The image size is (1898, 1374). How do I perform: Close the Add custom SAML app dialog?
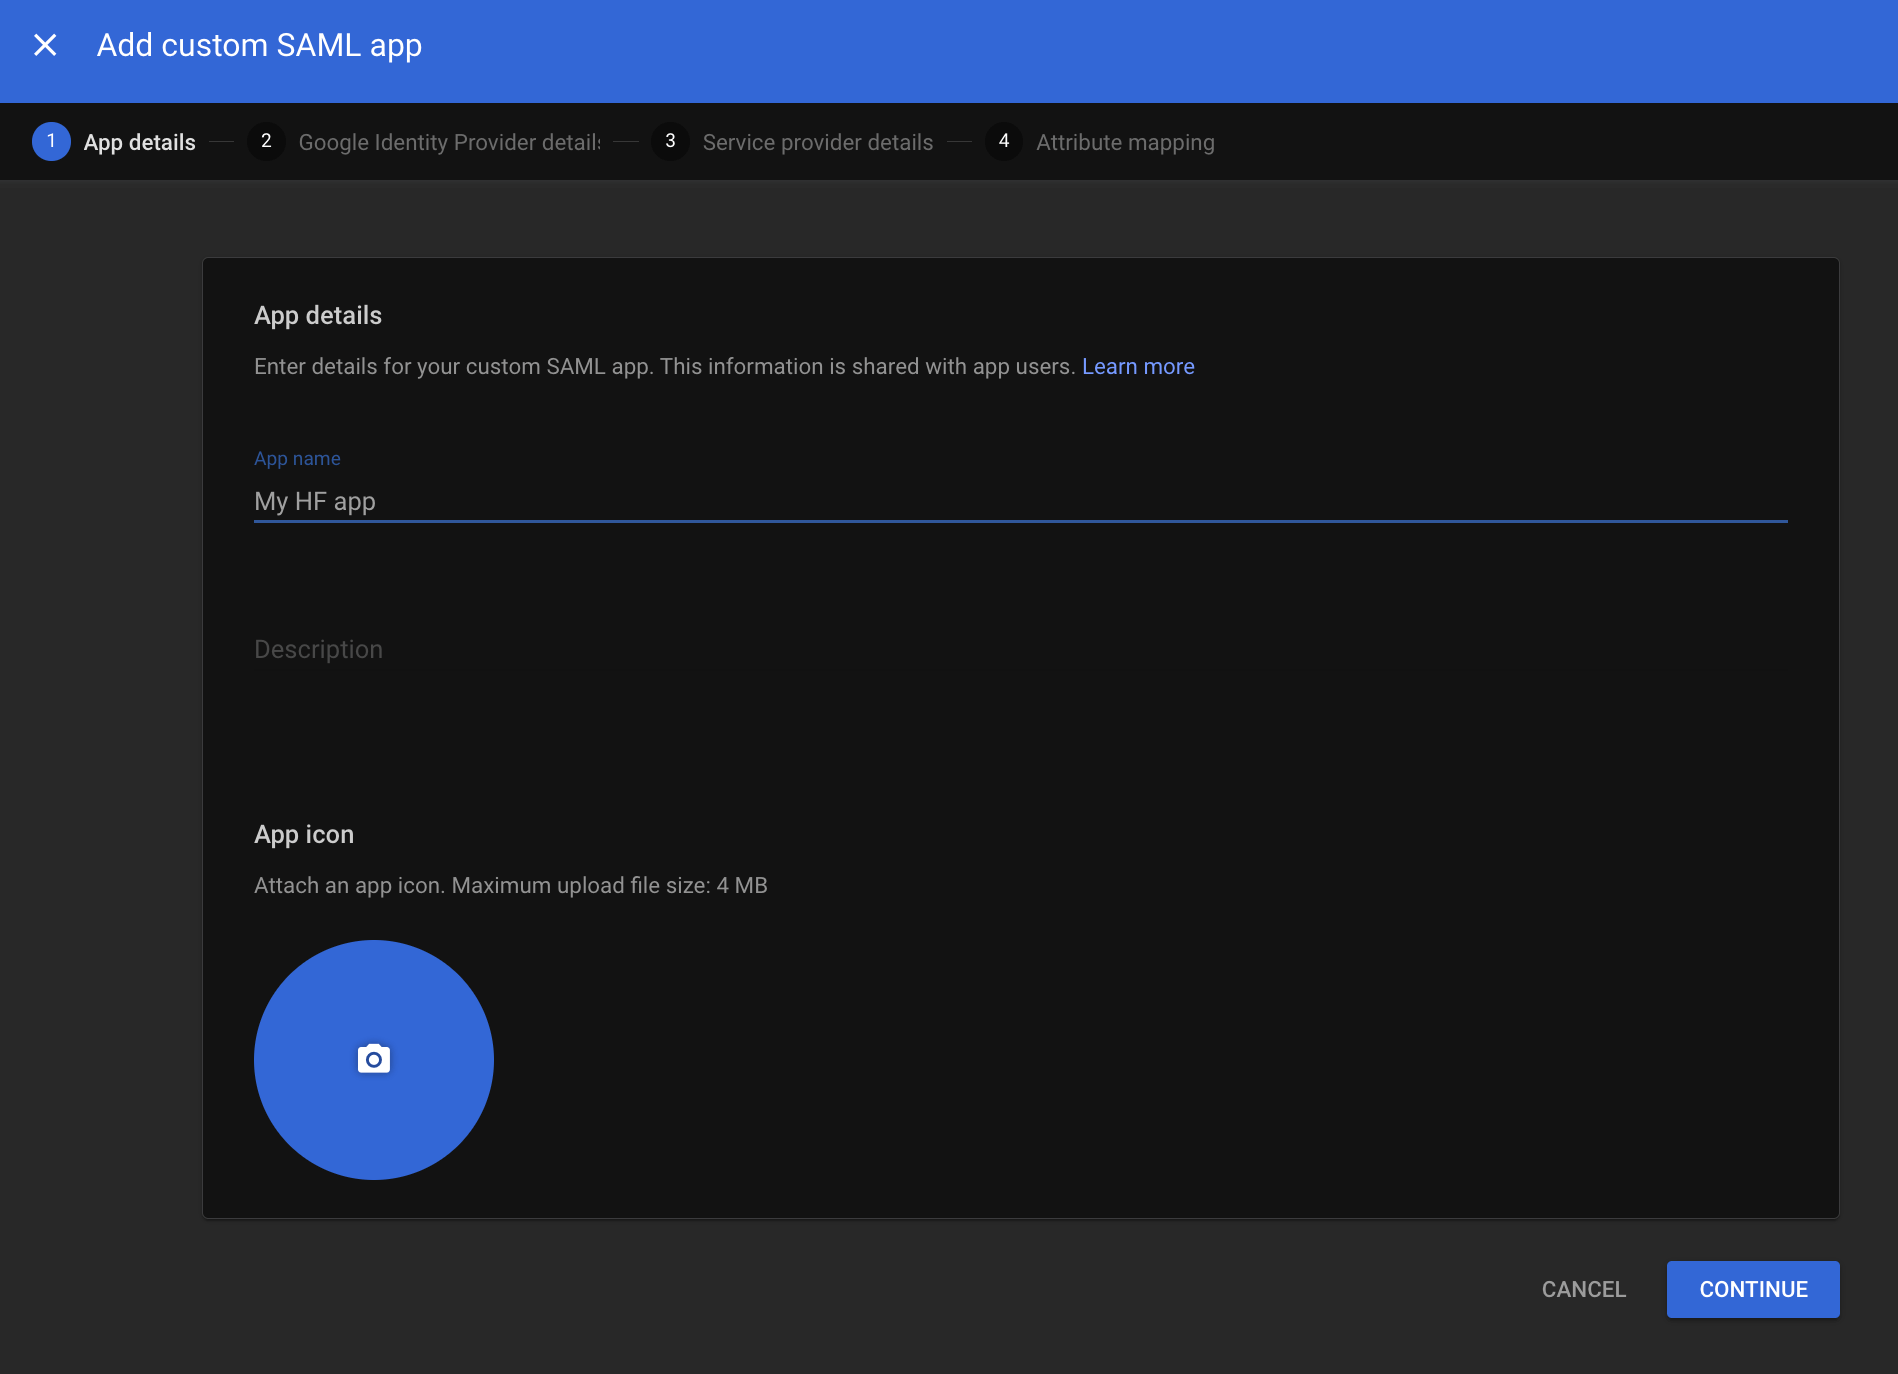[45, 45]
